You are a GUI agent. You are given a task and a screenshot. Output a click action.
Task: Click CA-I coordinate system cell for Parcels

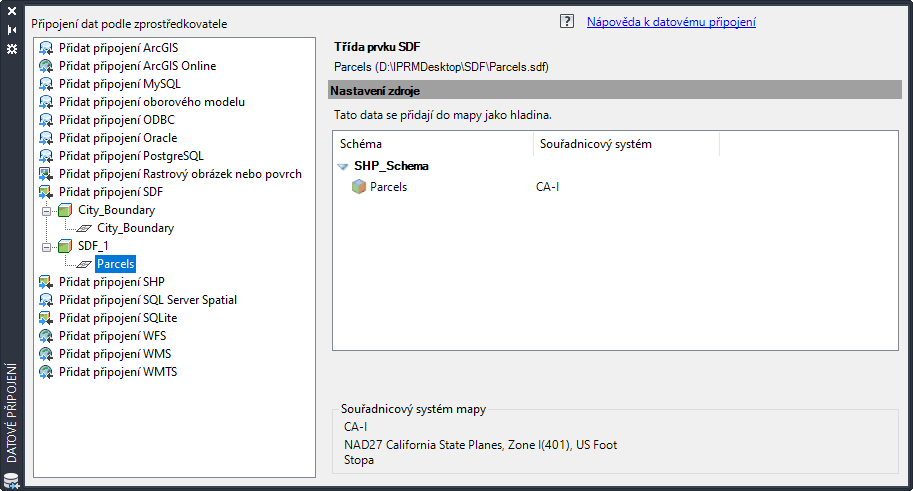[x=548, y=186]
